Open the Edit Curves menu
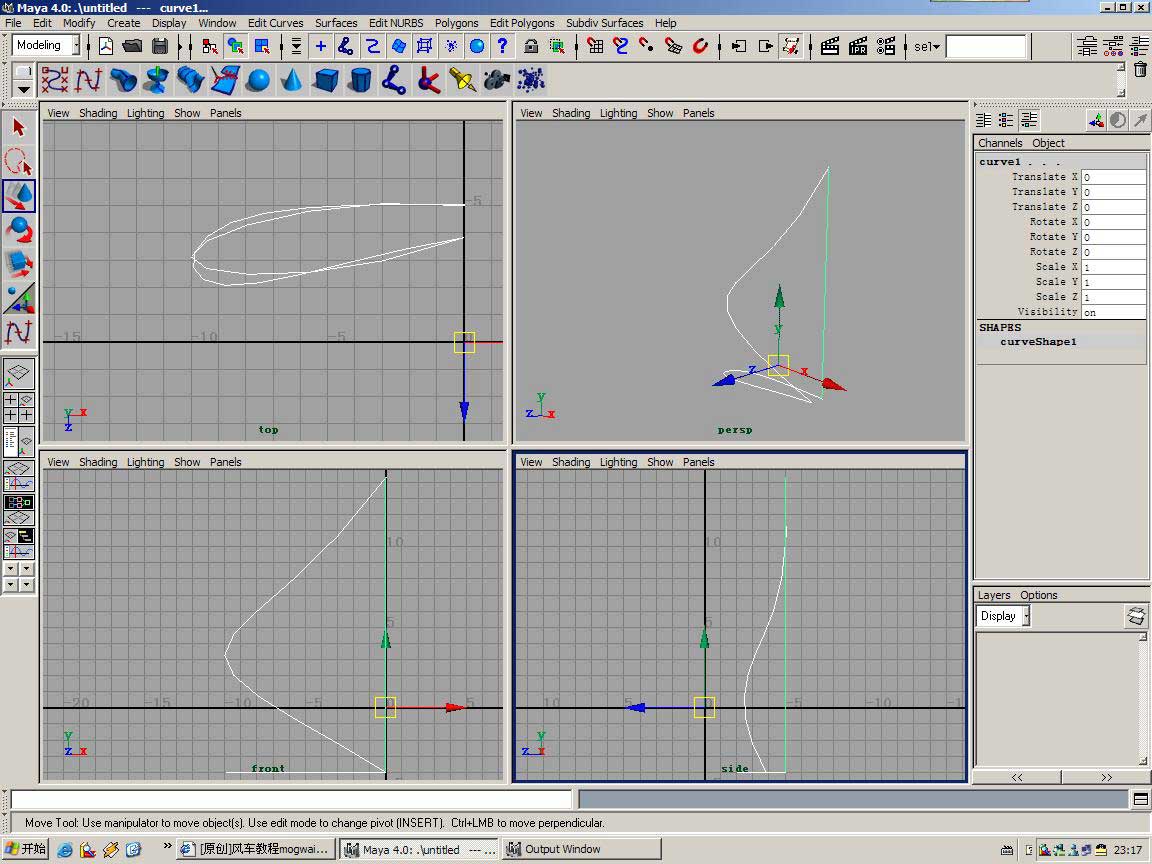Viewport: 1152px width, 864px height. pyautogui.click(x=275, y=23)
